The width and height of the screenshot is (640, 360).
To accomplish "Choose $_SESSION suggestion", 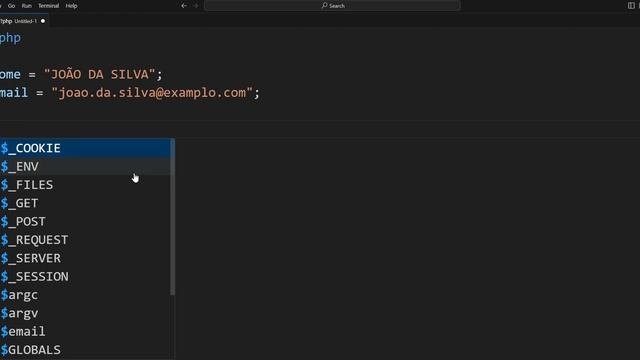I will coord(85,277).
